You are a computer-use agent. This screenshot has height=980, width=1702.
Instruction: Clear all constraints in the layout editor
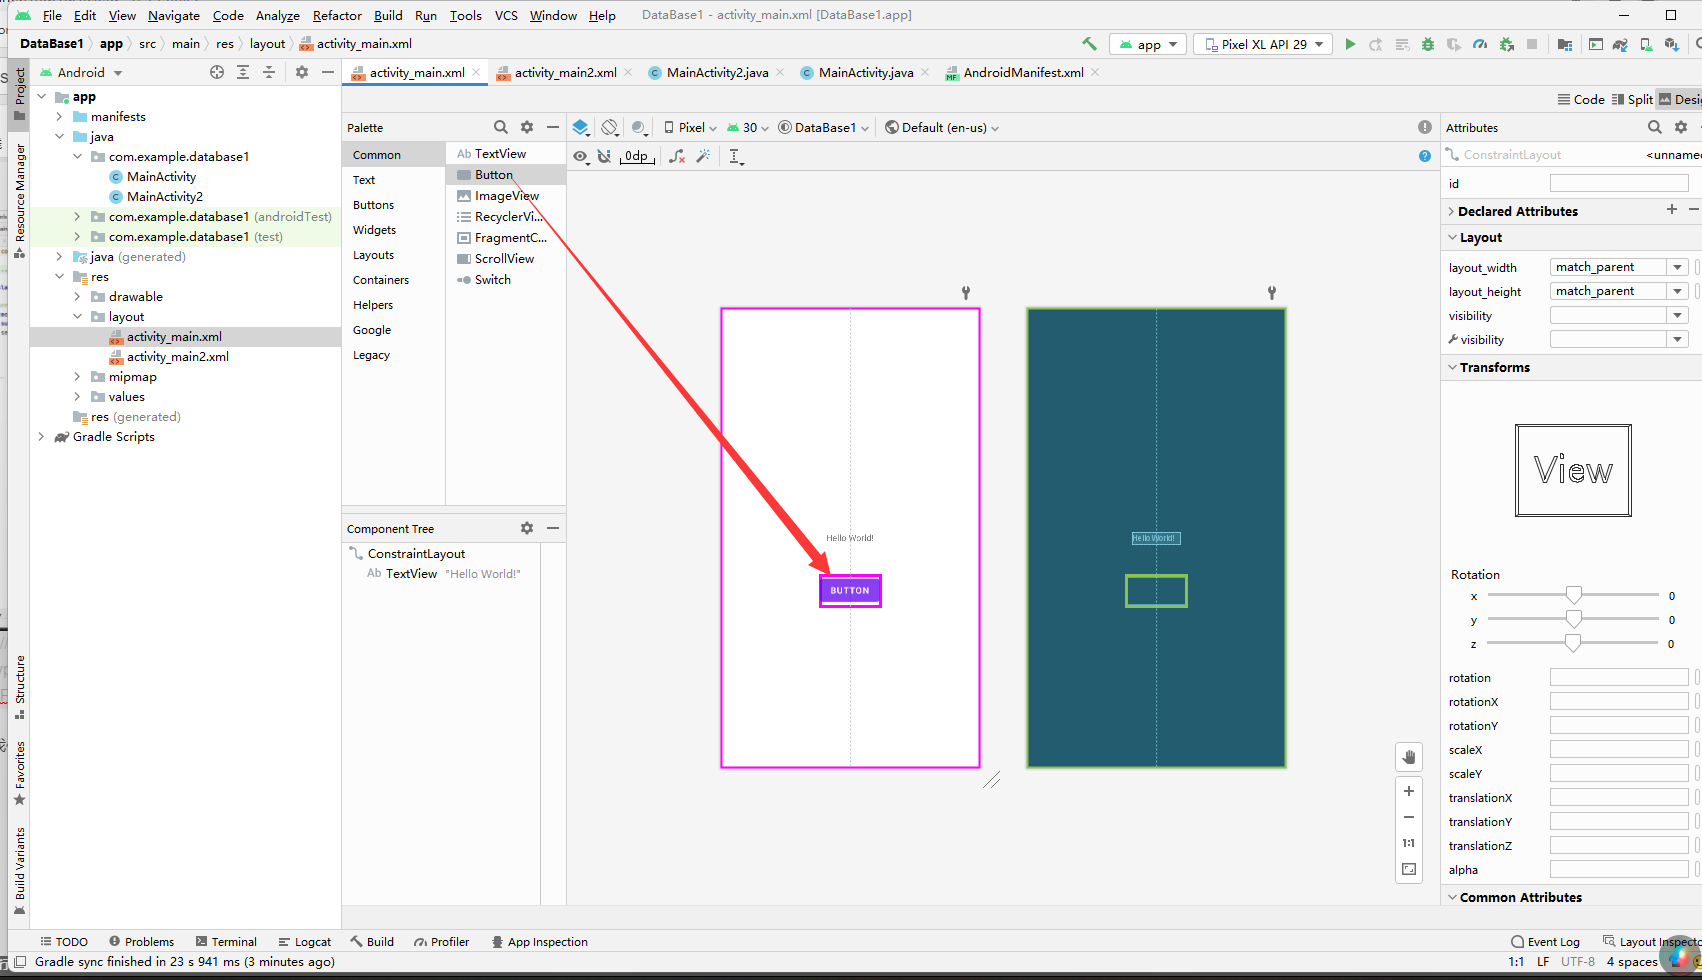pos(676,156)
